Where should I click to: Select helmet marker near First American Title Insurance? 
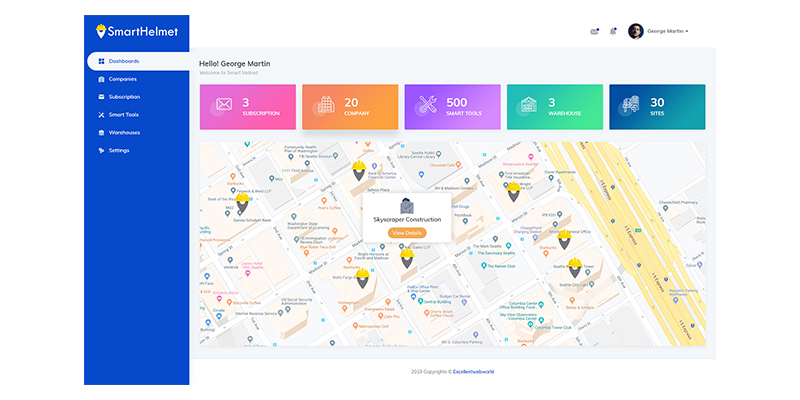click(513, 192)
